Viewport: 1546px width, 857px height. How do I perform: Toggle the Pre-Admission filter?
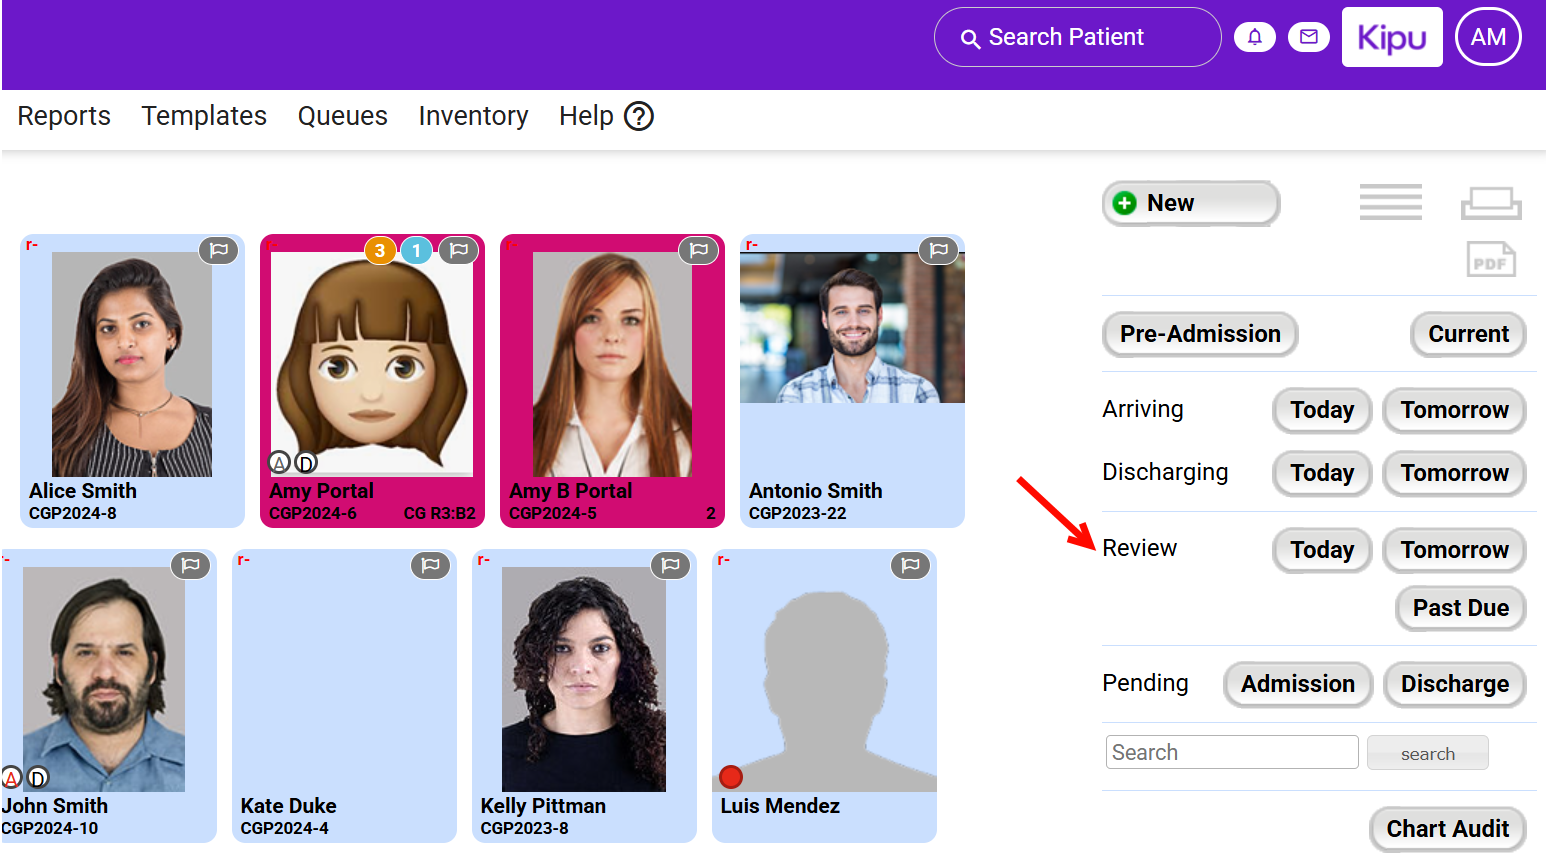point(1199,334)
